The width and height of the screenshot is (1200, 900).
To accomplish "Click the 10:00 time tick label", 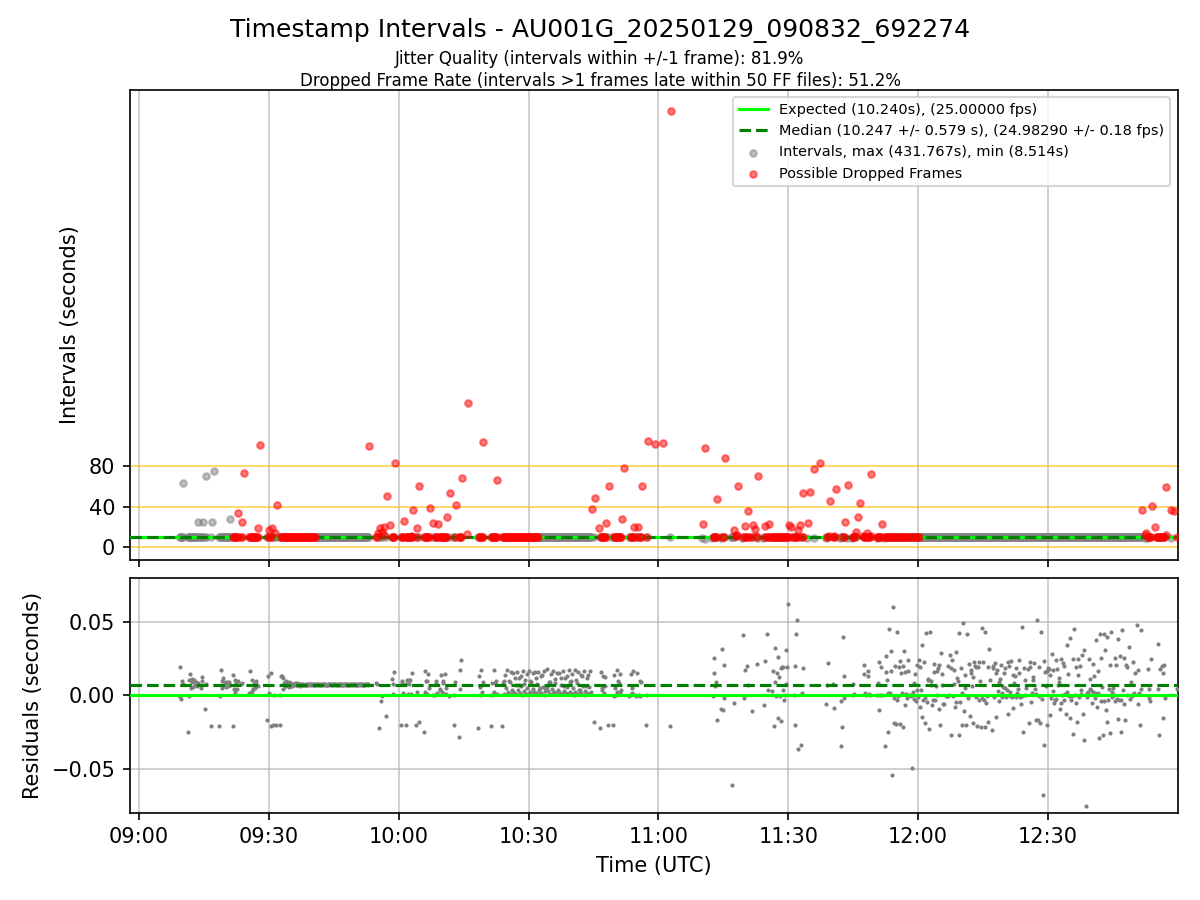I will (399, 834).
